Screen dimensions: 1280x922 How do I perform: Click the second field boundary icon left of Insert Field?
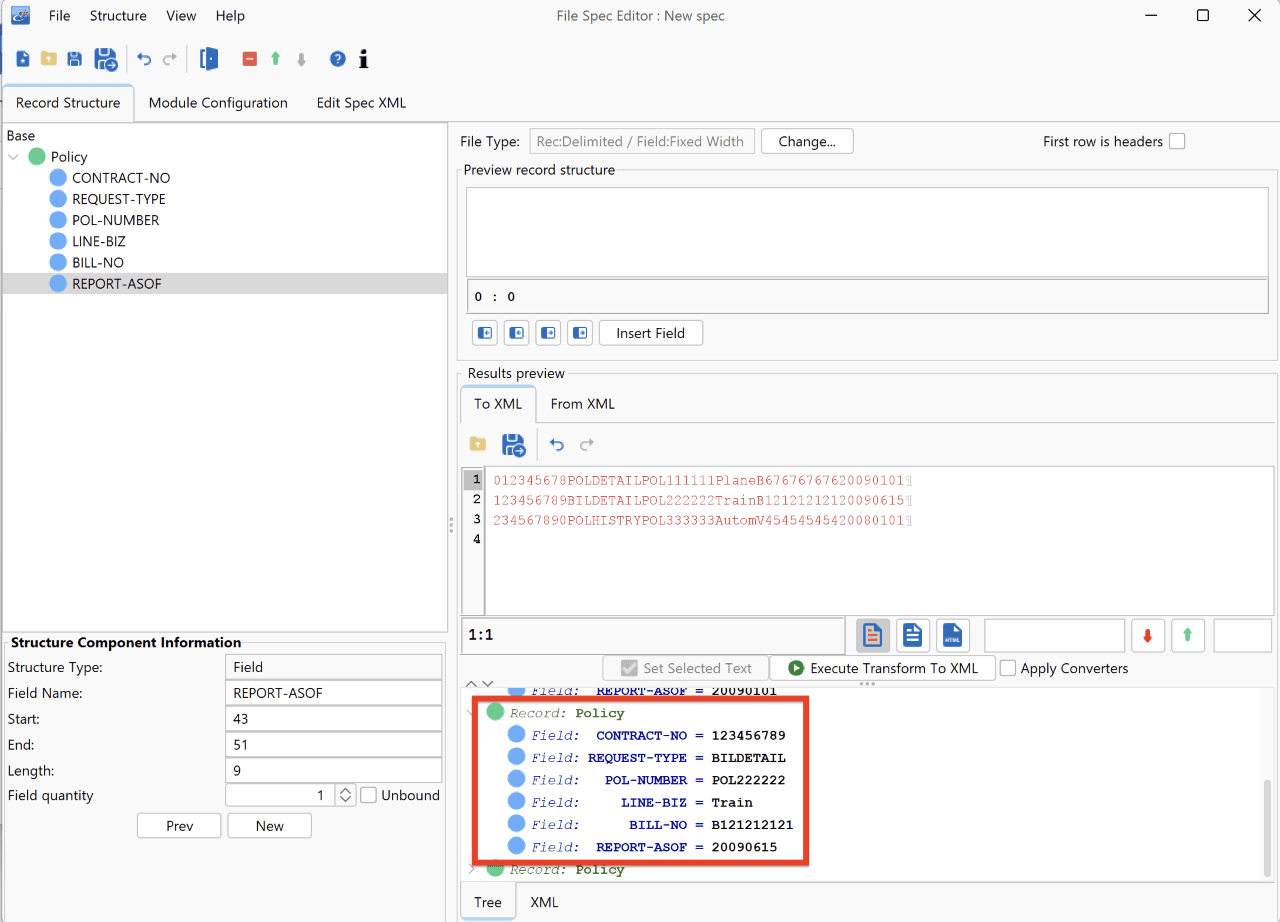(x=516, y=333)
